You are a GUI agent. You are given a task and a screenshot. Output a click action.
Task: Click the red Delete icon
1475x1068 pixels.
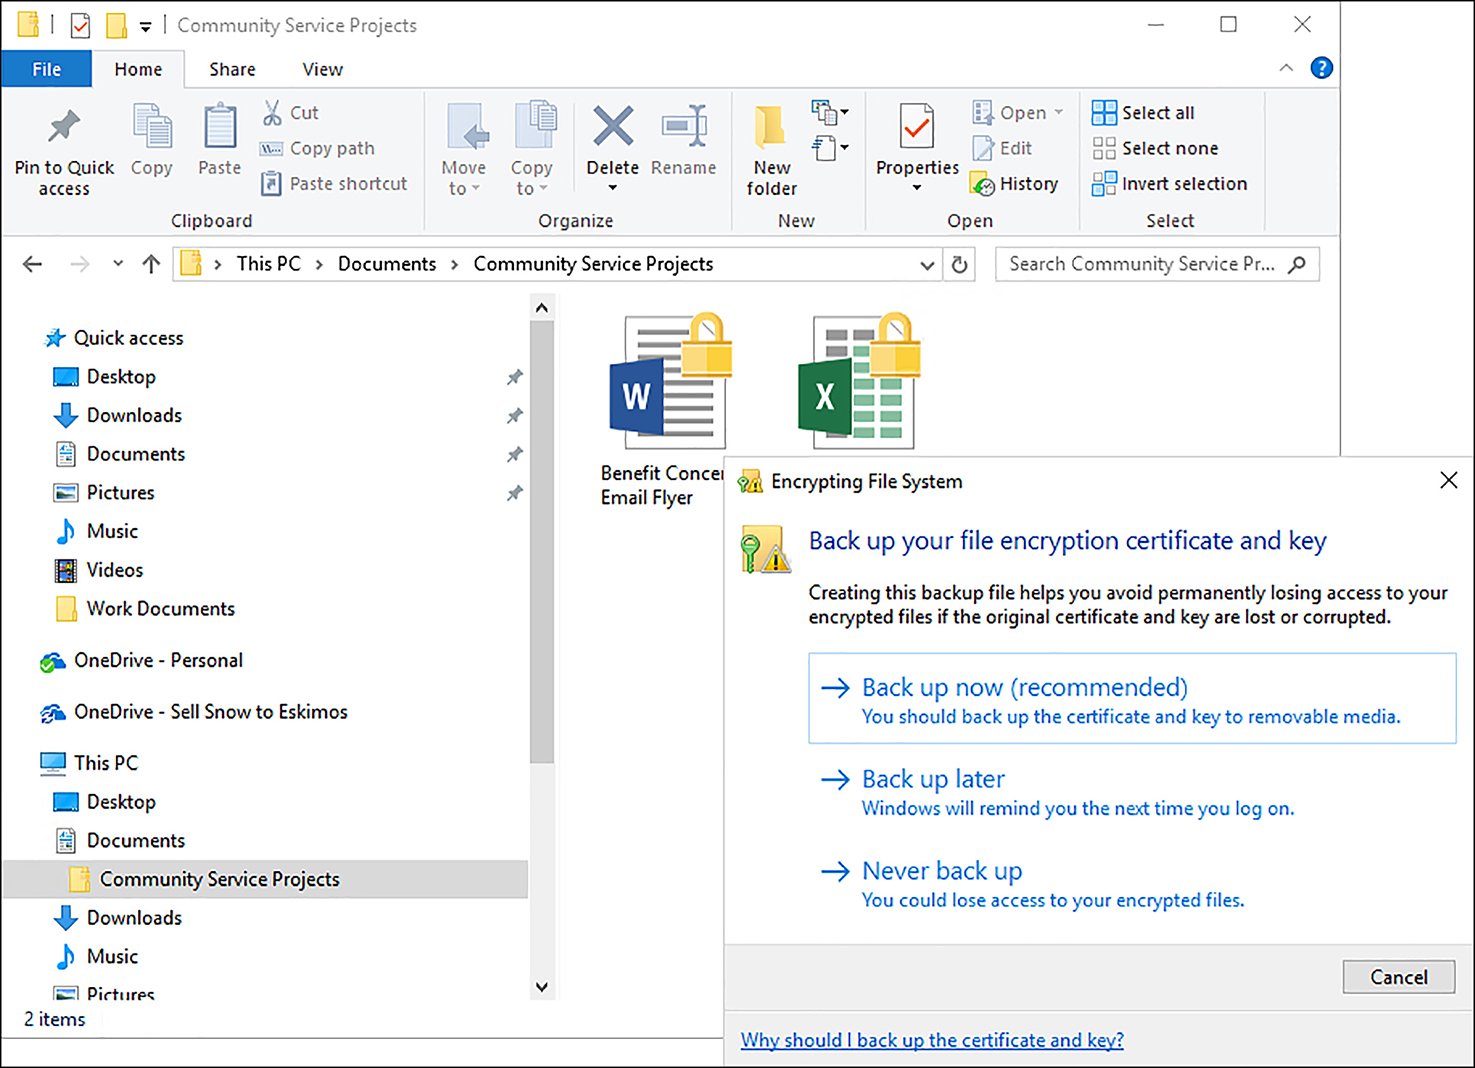[613, 127]
